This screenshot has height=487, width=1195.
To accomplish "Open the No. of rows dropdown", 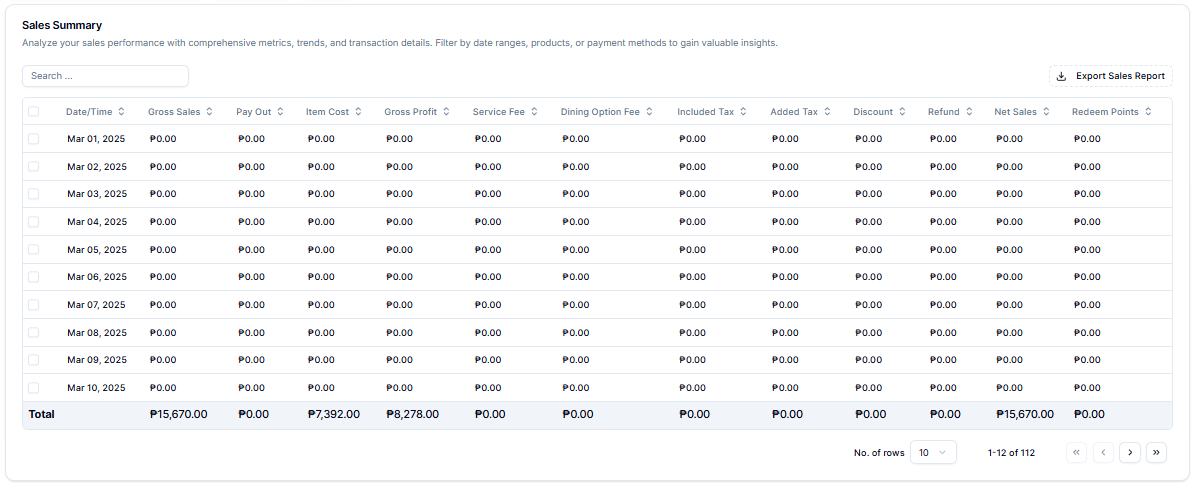I will point(933,453).
